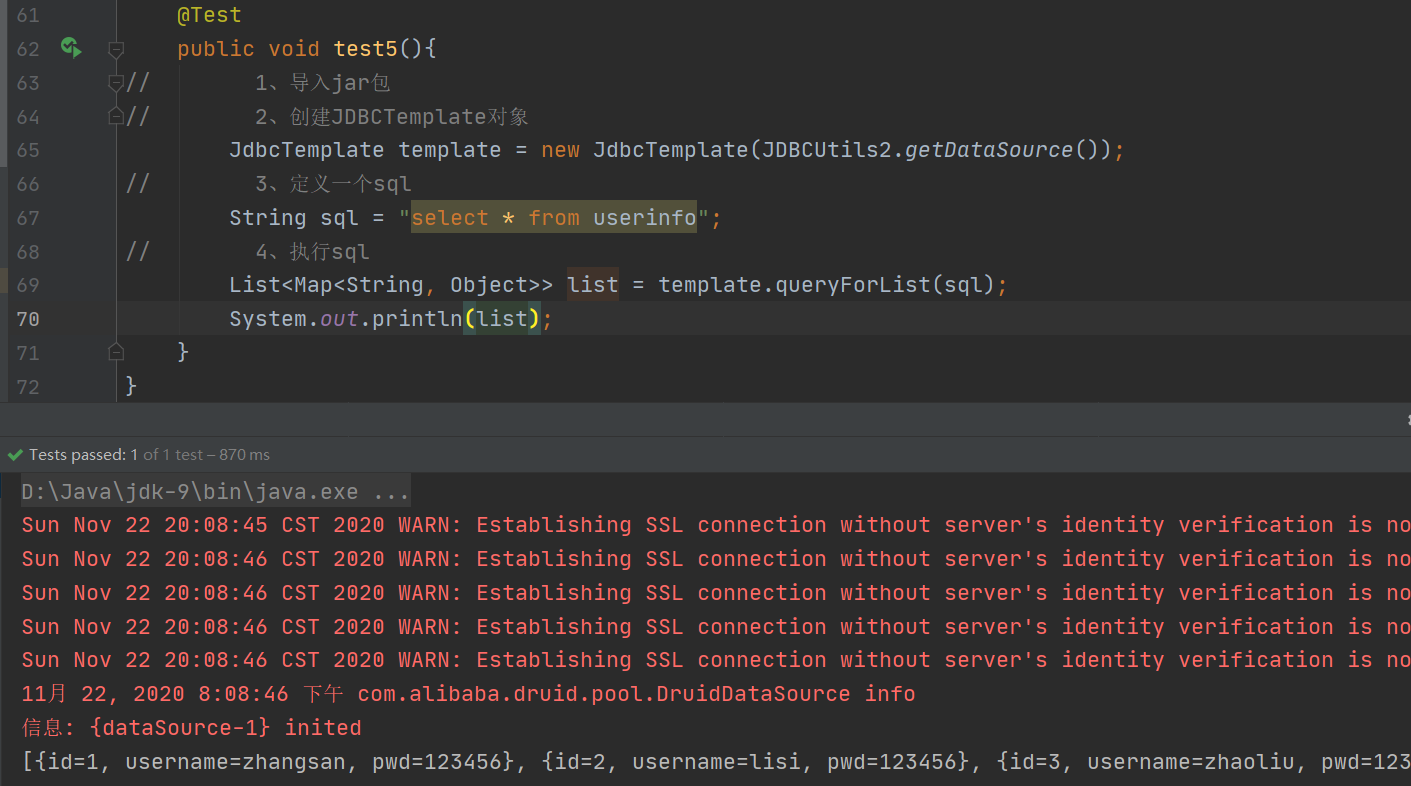
Task: Collapse the fold end marker on line 71
Action: coord(116,351)
